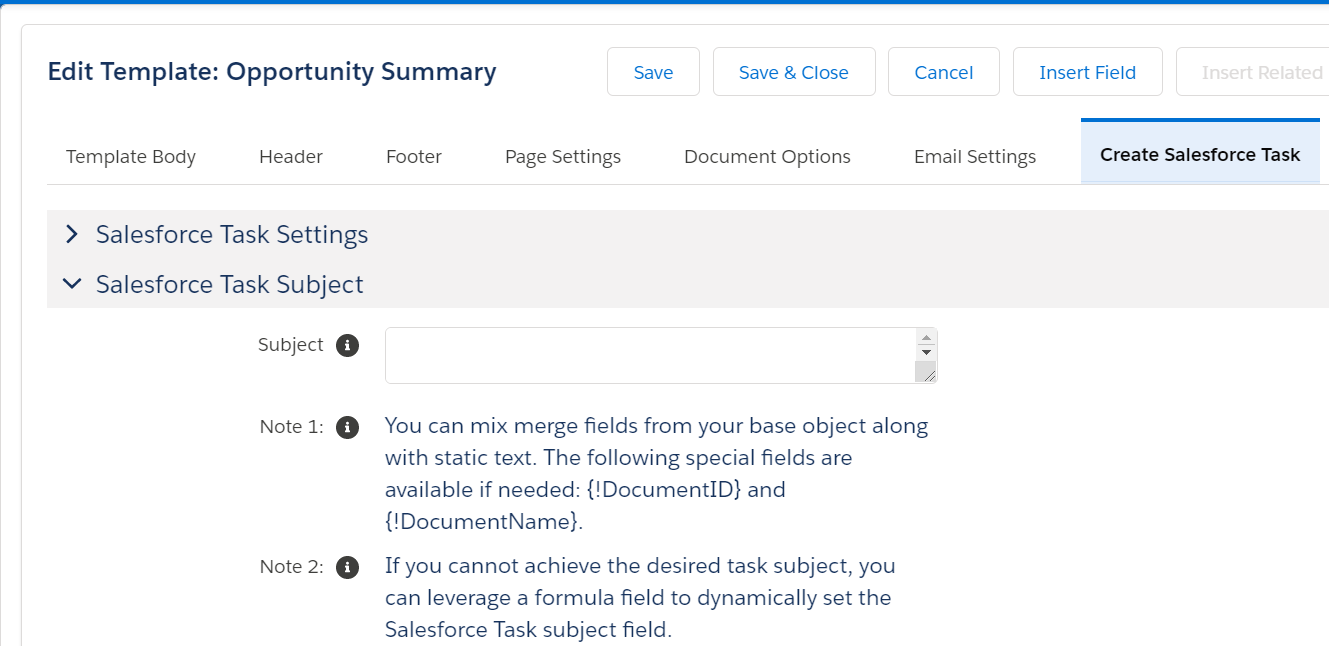Click the Note 2 text about formula field
Screen dimensions: 1329x646
click(639, 598)
